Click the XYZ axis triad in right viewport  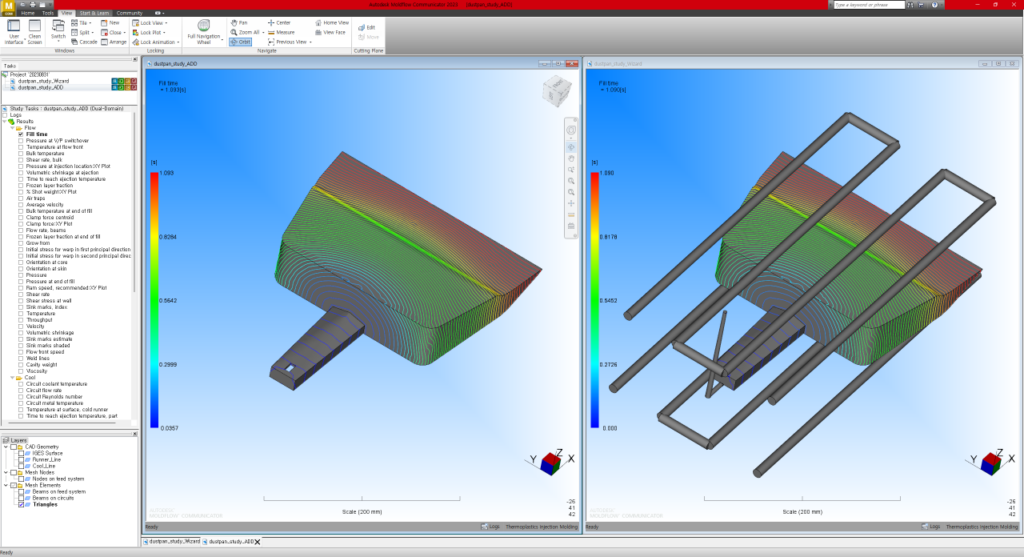coord(991,462)
